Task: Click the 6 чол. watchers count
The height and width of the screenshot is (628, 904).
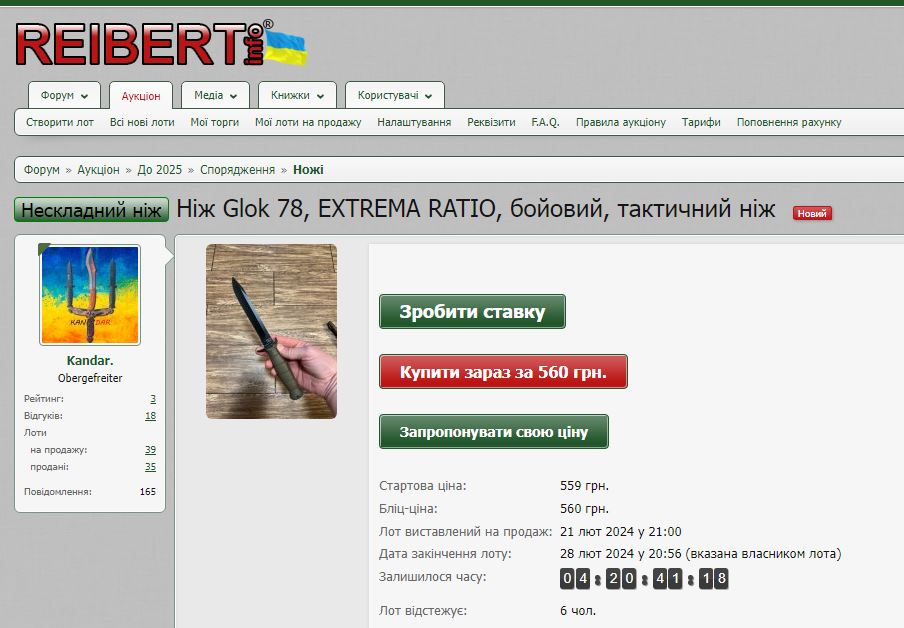Action: point(578,611)
